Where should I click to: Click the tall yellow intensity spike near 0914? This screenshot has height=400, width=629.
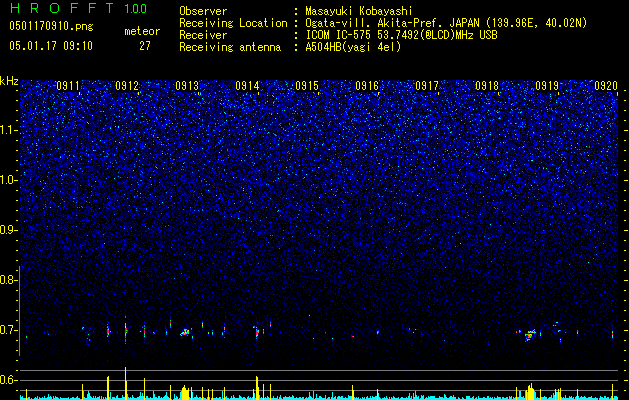point(257,388)
